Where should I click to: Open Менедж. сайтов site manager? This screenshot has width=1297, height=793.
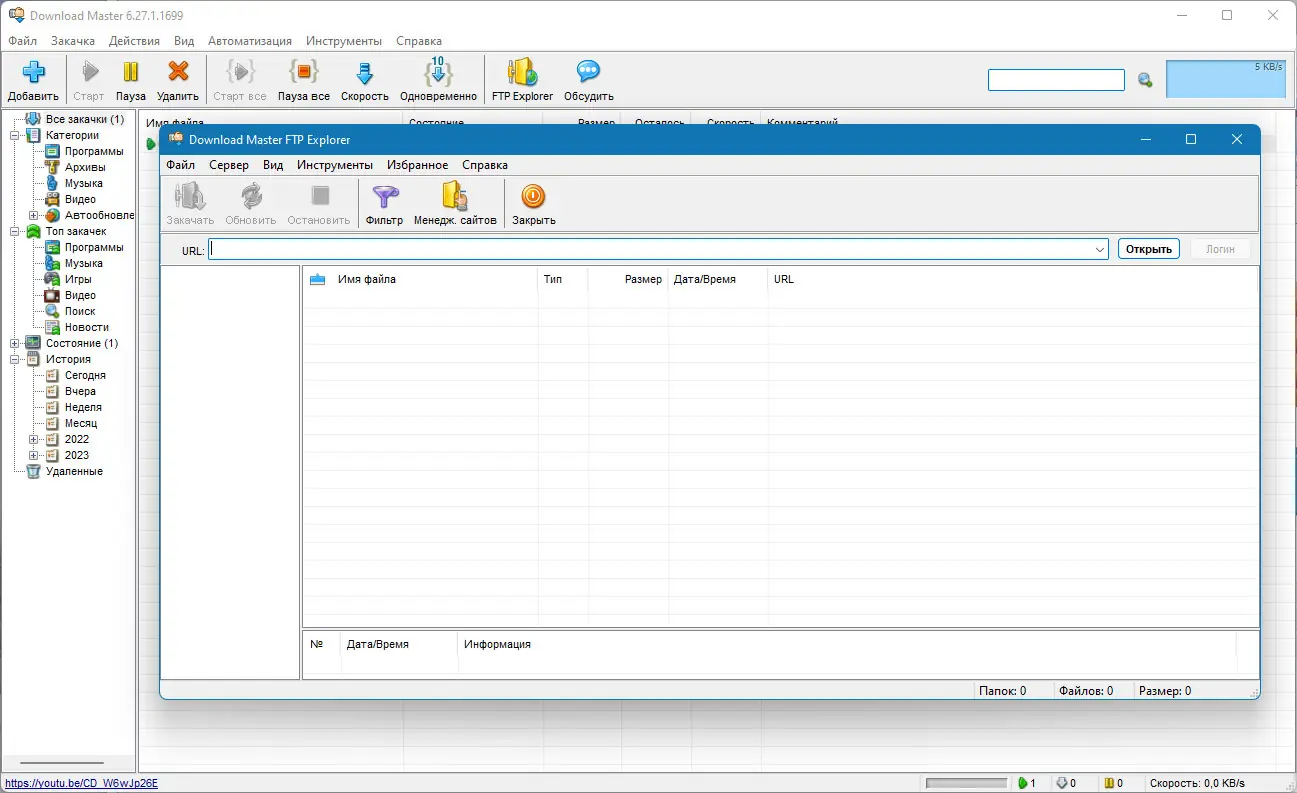pos(455,203)
